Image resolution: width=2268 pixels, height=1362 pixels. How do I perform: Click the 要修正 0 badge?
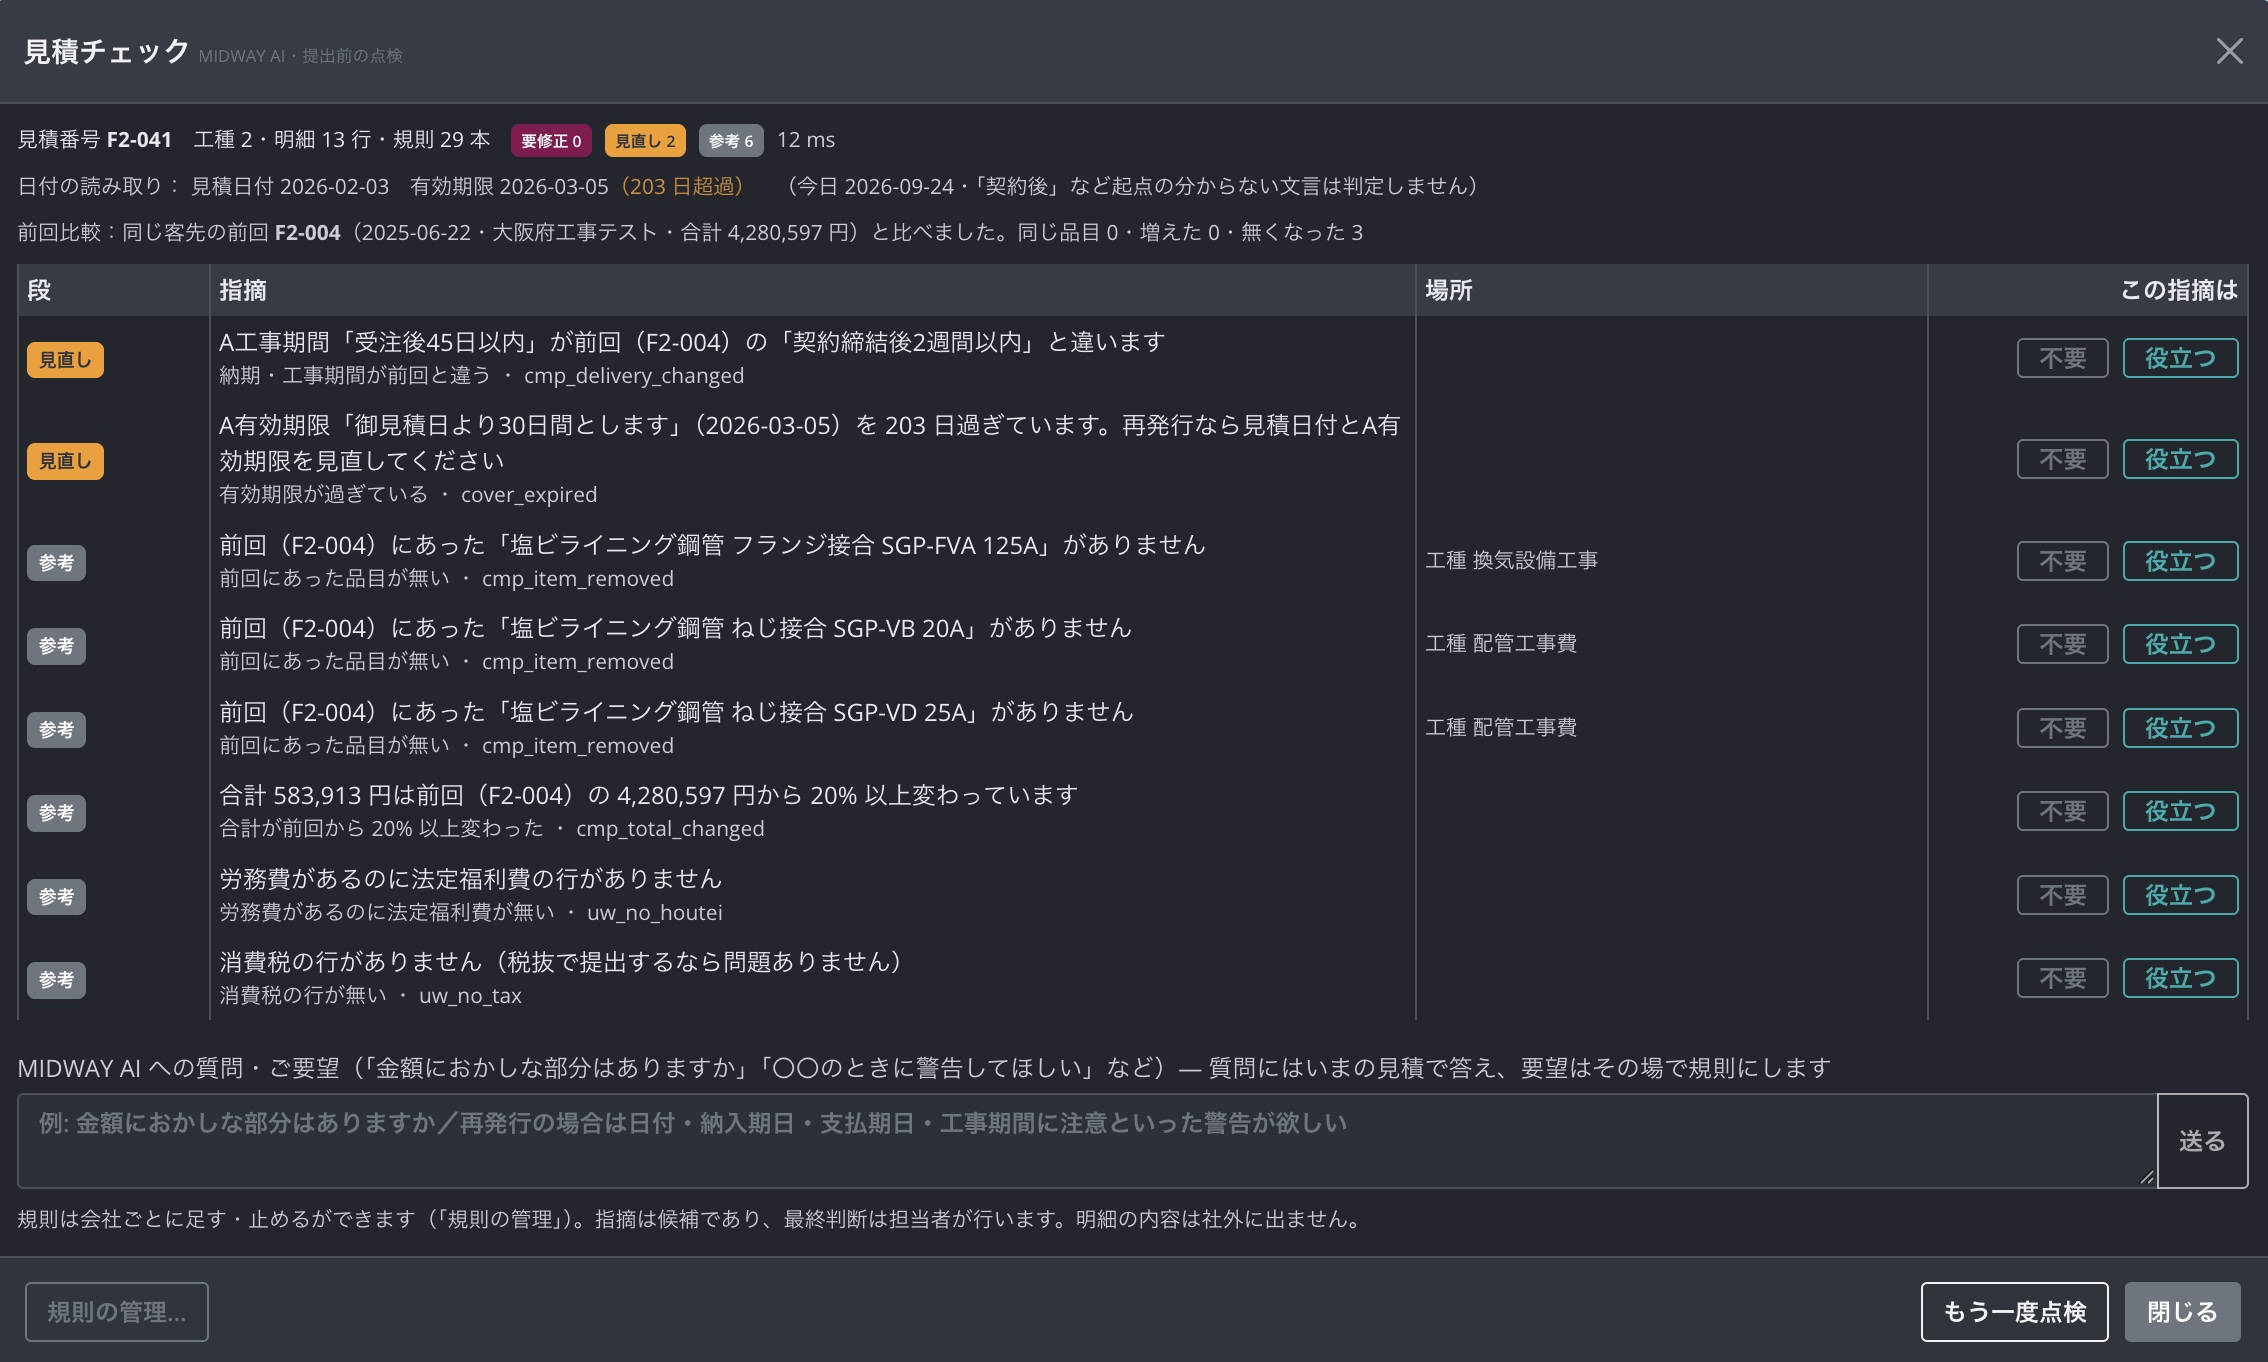coord(551,141)
